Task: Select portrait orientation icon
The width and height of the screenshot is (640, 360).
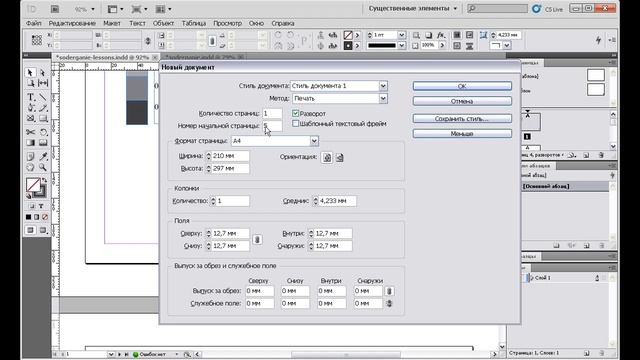Action: click(x=327, y=157)
